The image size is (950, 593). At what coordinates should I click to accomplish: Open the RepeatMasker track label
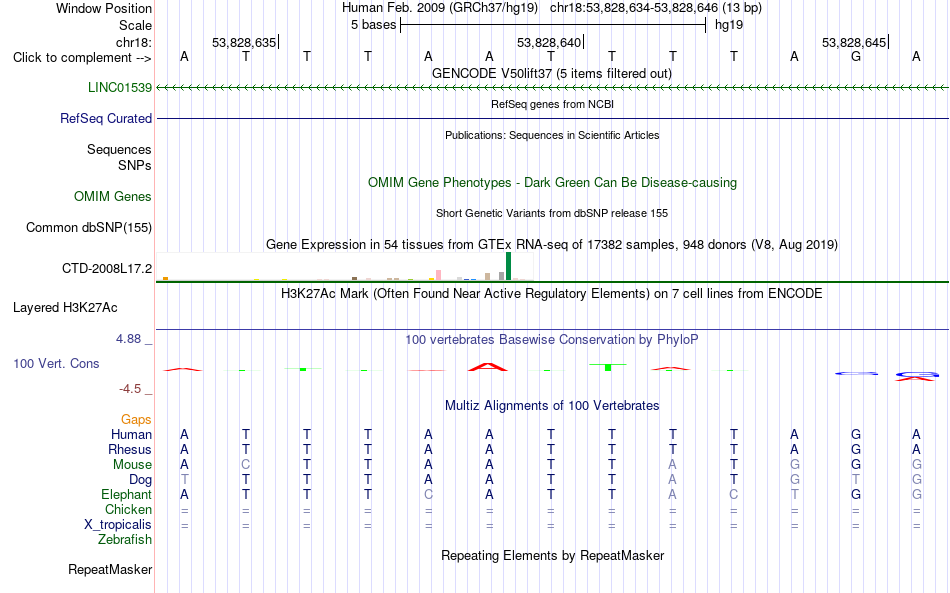[110, 569]
